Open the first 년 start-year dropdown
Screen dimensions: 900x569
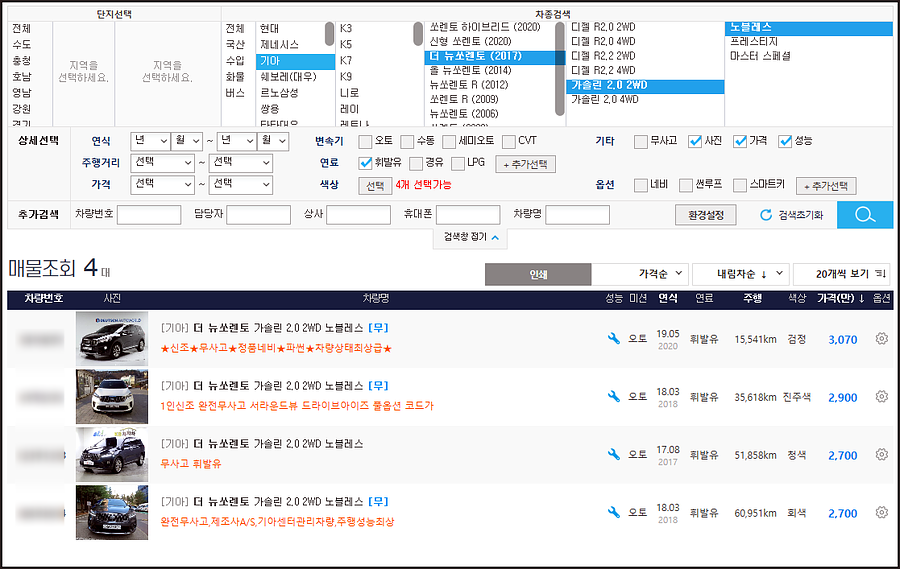(150, 141)
